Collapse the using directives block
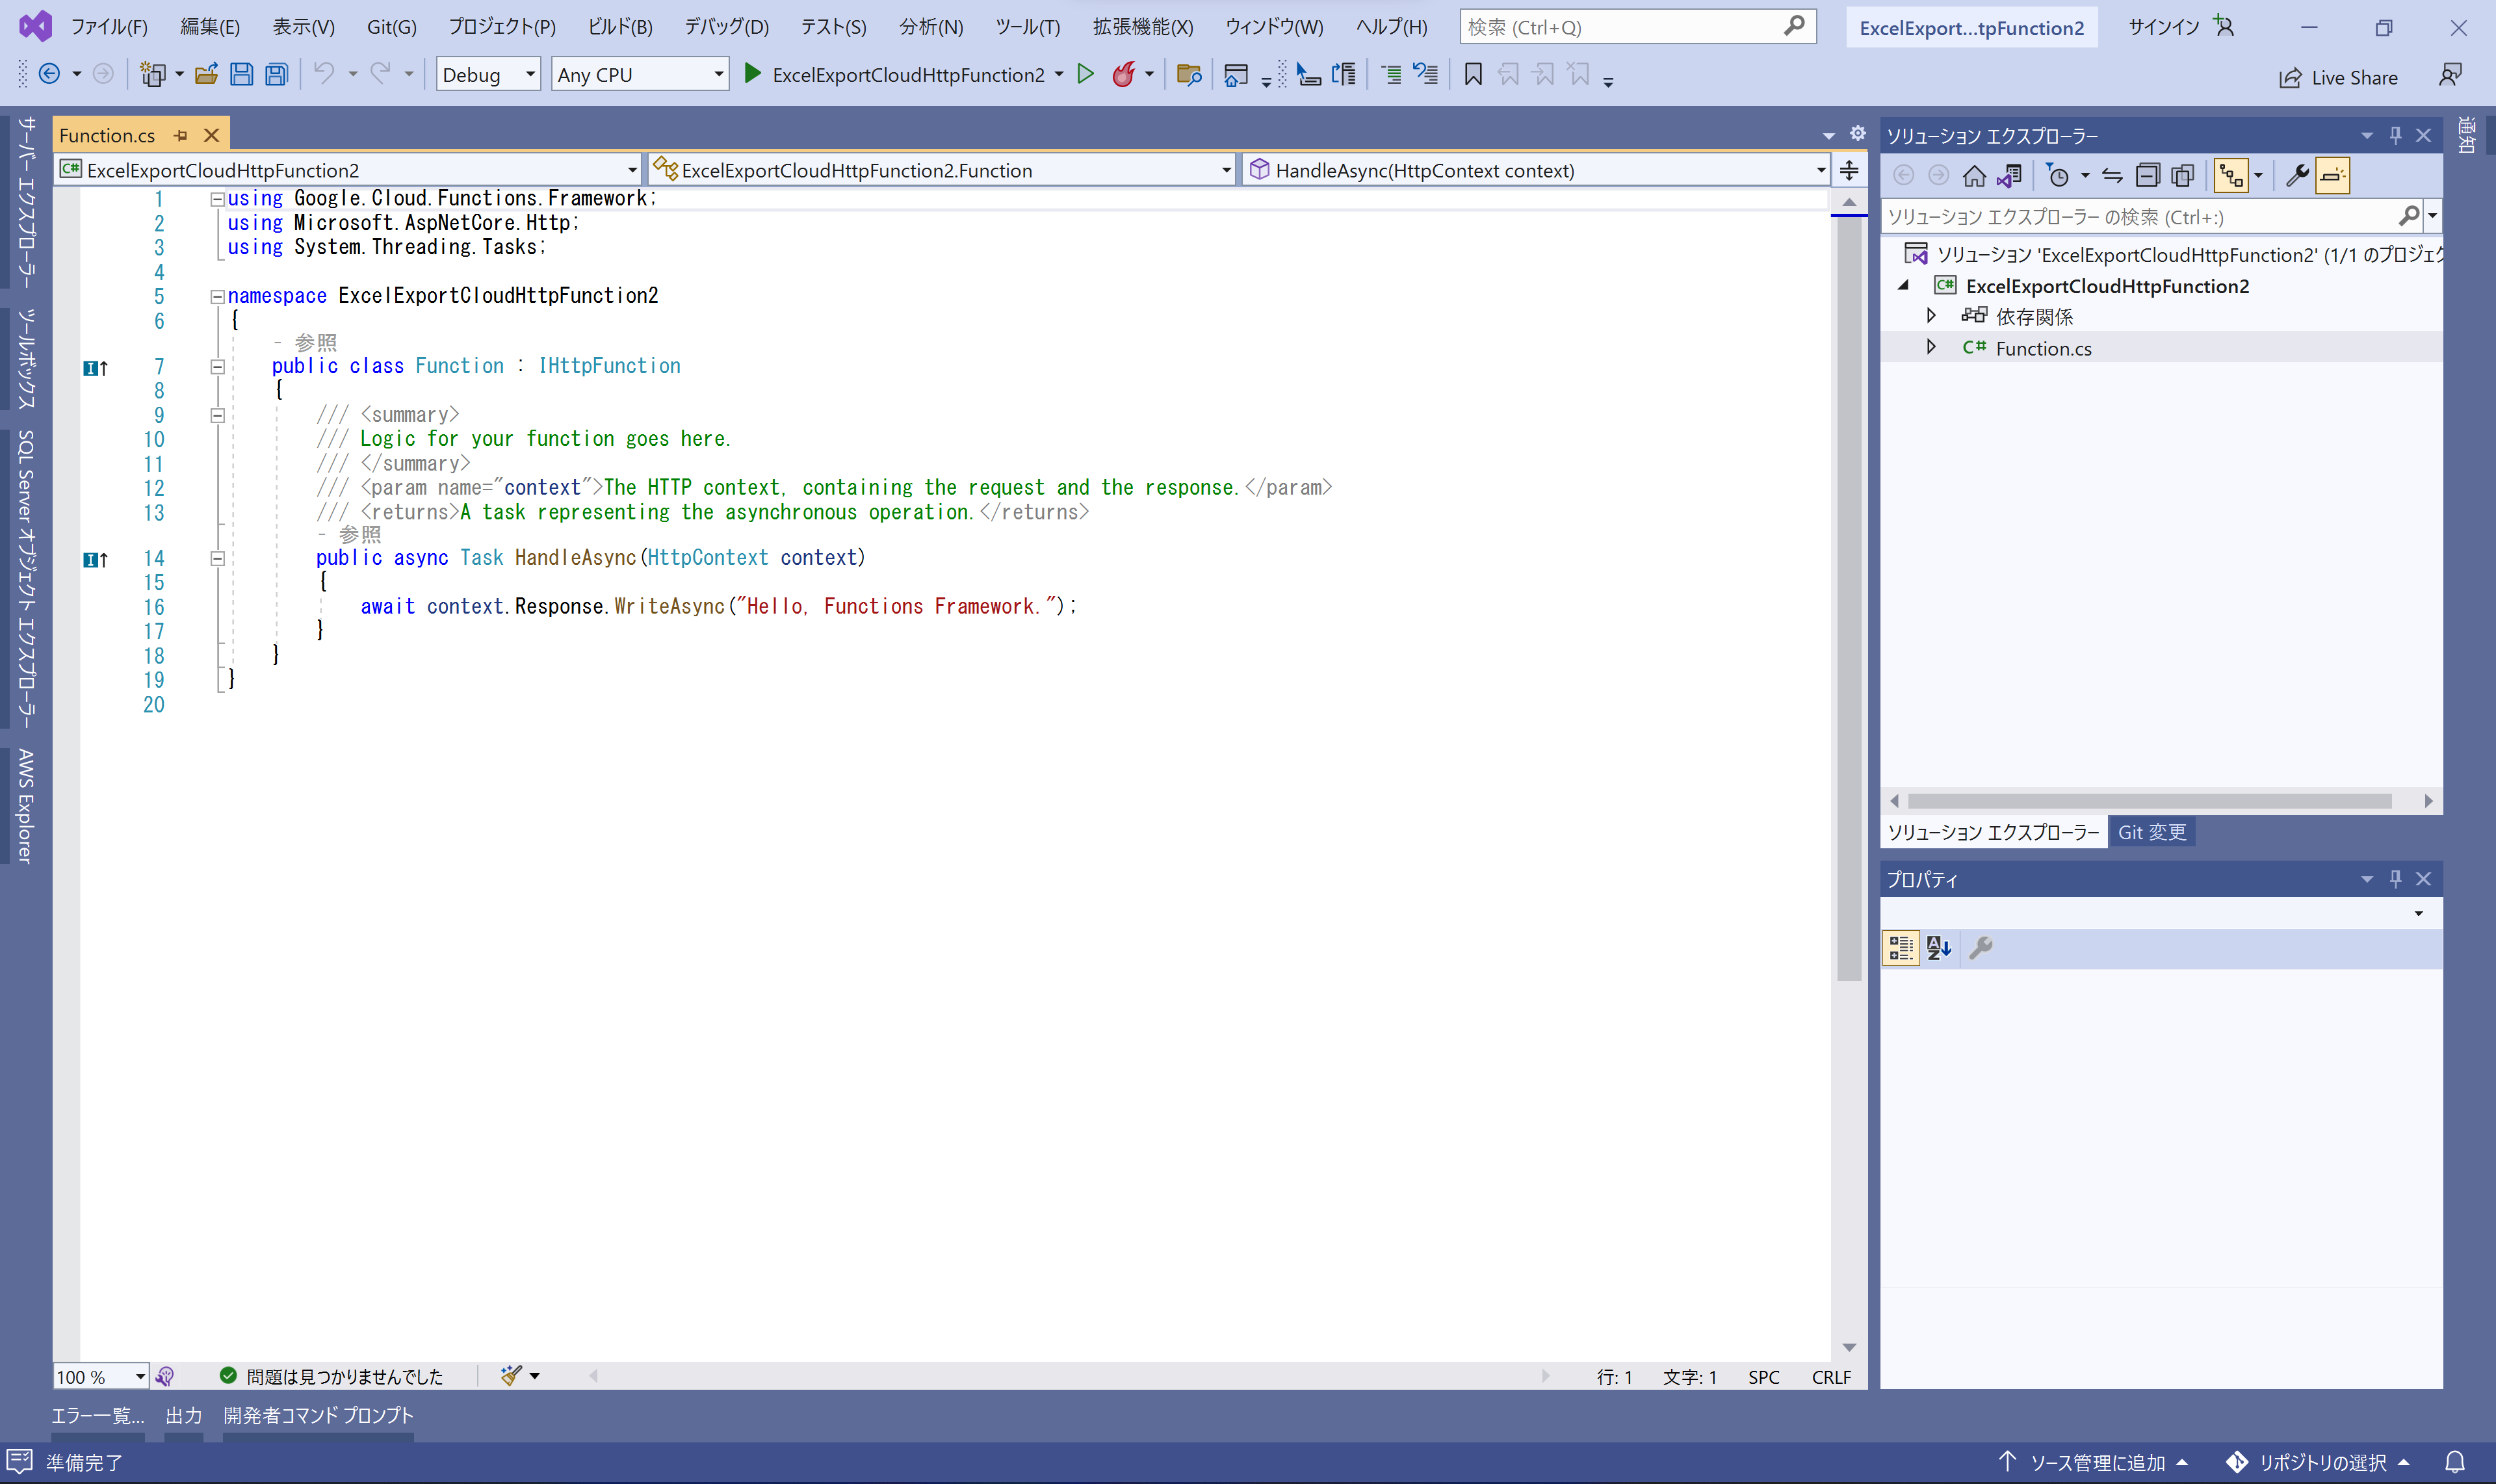 click(217, 199)
